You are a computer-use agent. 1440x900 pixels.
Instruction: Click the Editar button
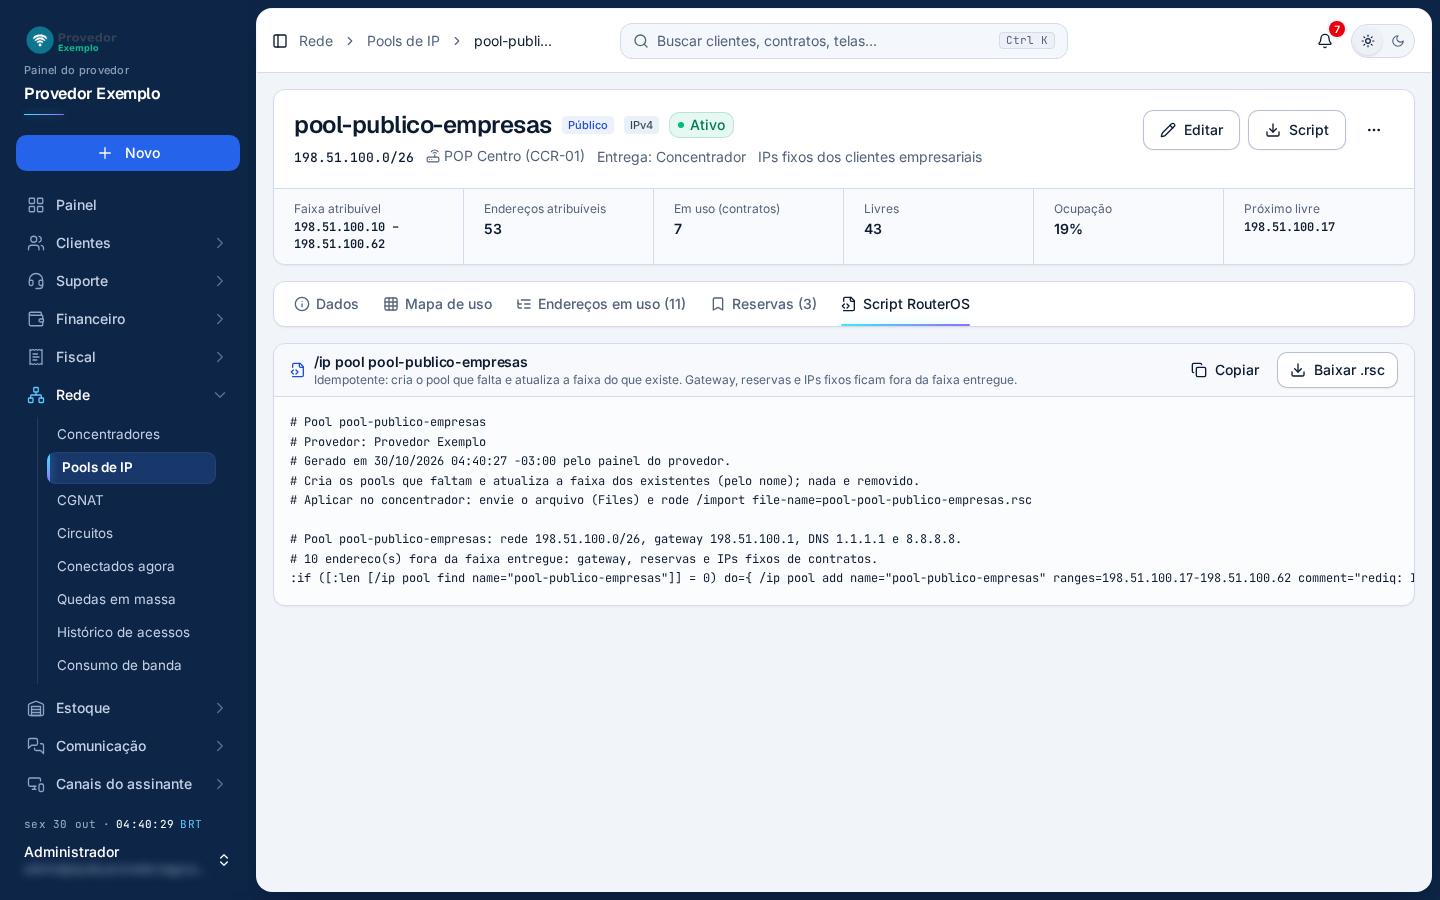[x=1191, y=130]
